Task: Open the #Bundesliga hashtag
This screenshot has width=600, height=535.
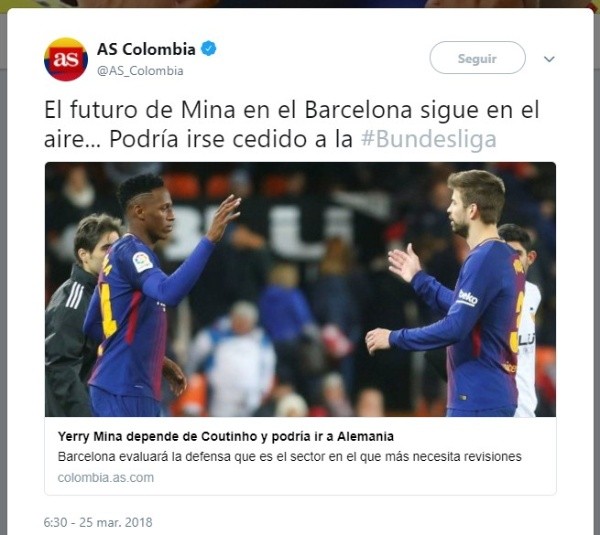Action: 429,139
